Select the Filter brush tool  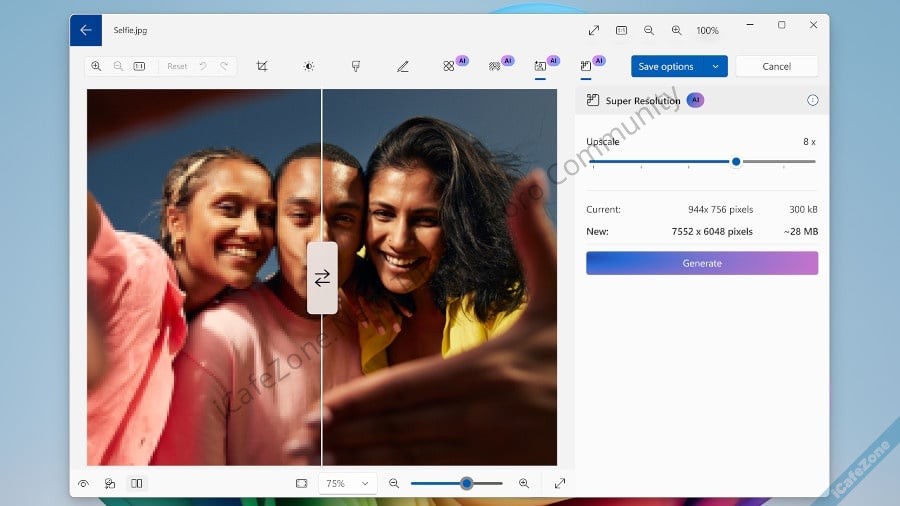(356, 66)
